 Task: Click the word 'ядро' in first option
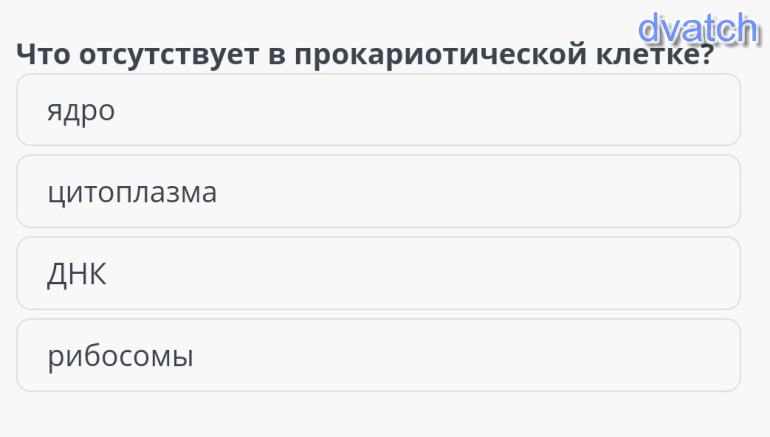pos(81,111)
